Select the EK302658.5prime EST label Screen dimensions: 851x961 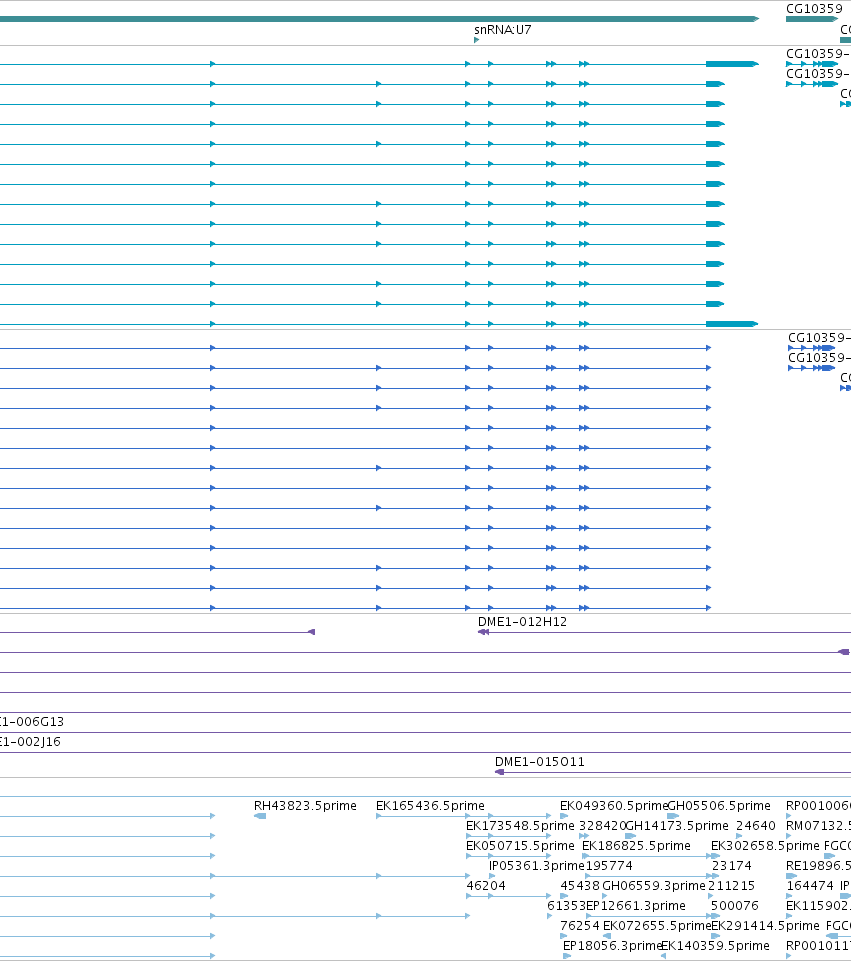[765, 846]
